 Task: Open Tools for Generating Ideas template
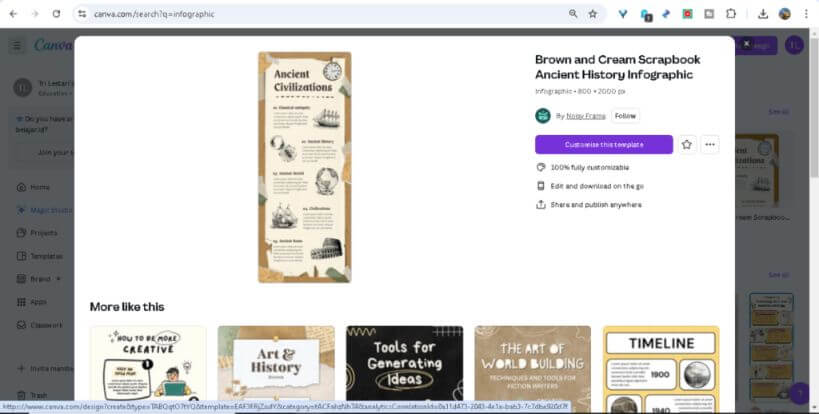click(404, 363)
